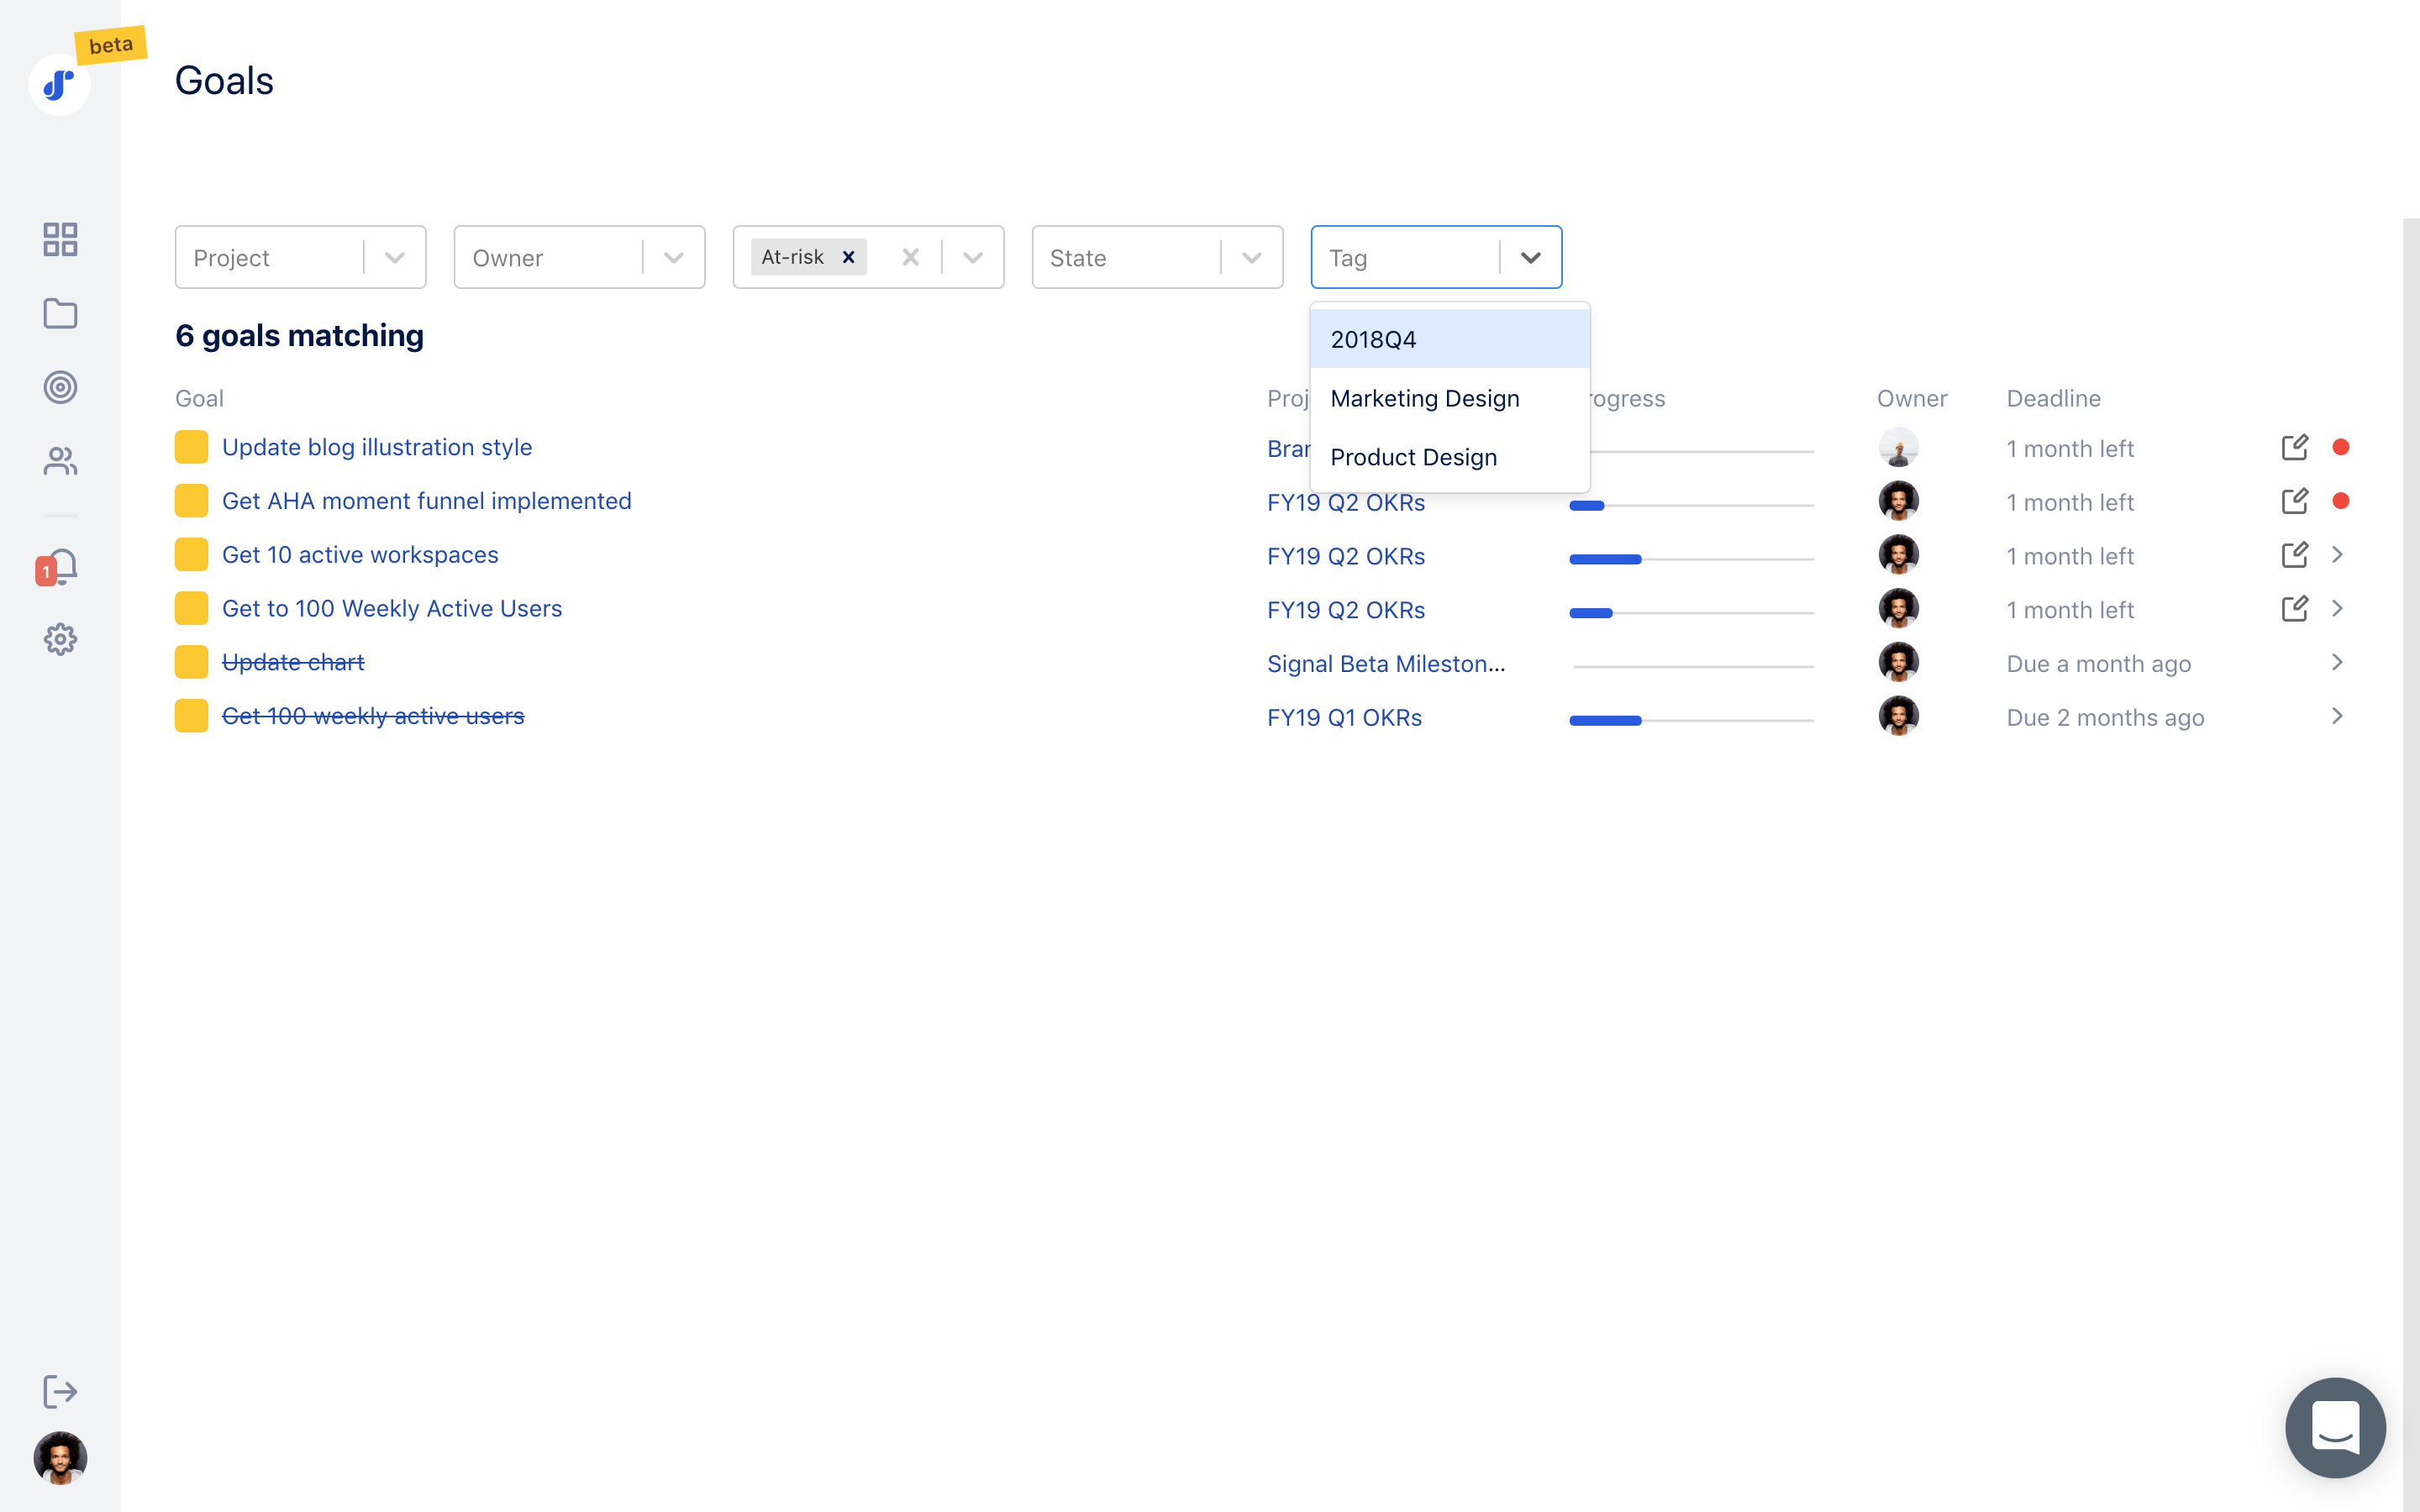The image size is (2420, 1512).
Task: Open external link icon for Update blog illustration style
Action: (x=2295, y=448)
